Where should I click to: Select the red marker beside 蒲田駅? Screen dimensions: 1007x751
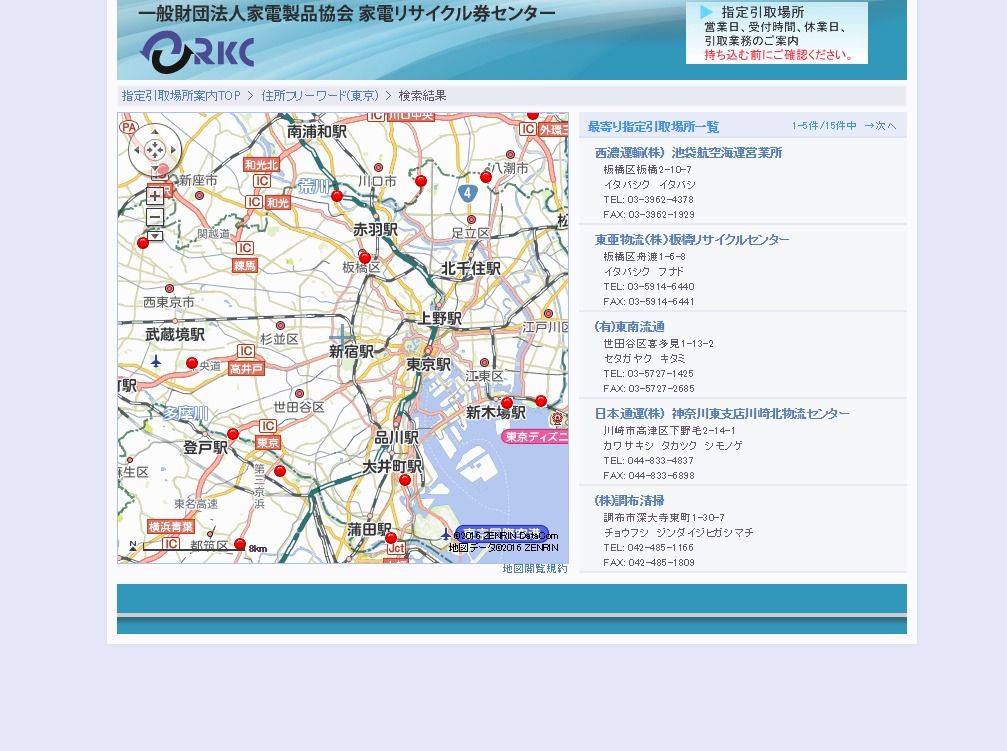(x=390, y=537)
